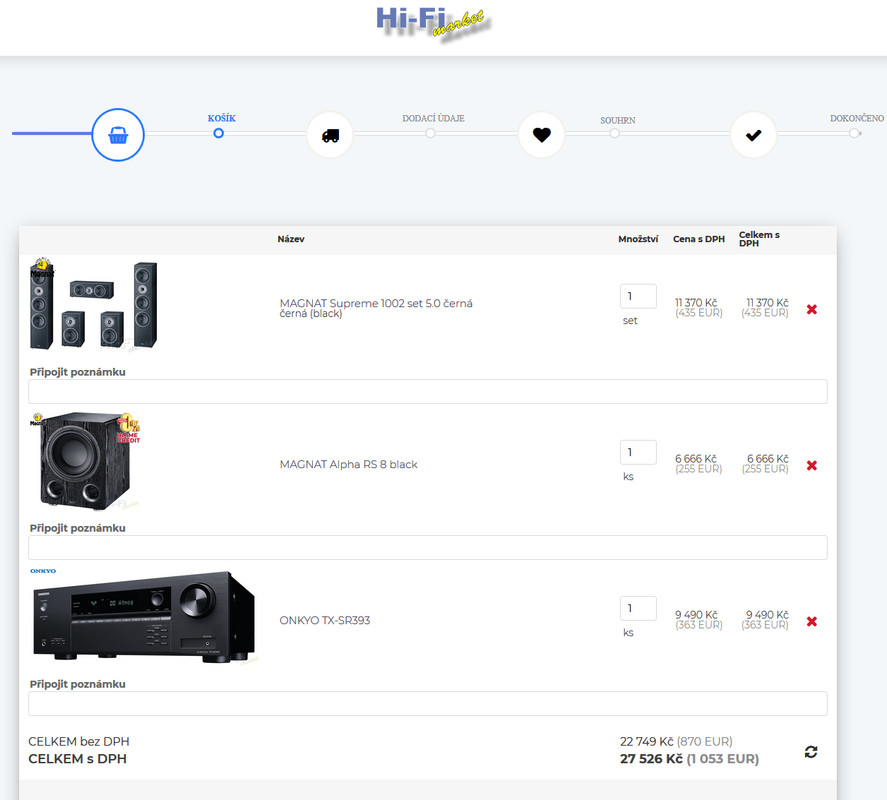Go to the DODACÍ ÚDAJE step

pos(433,118)
